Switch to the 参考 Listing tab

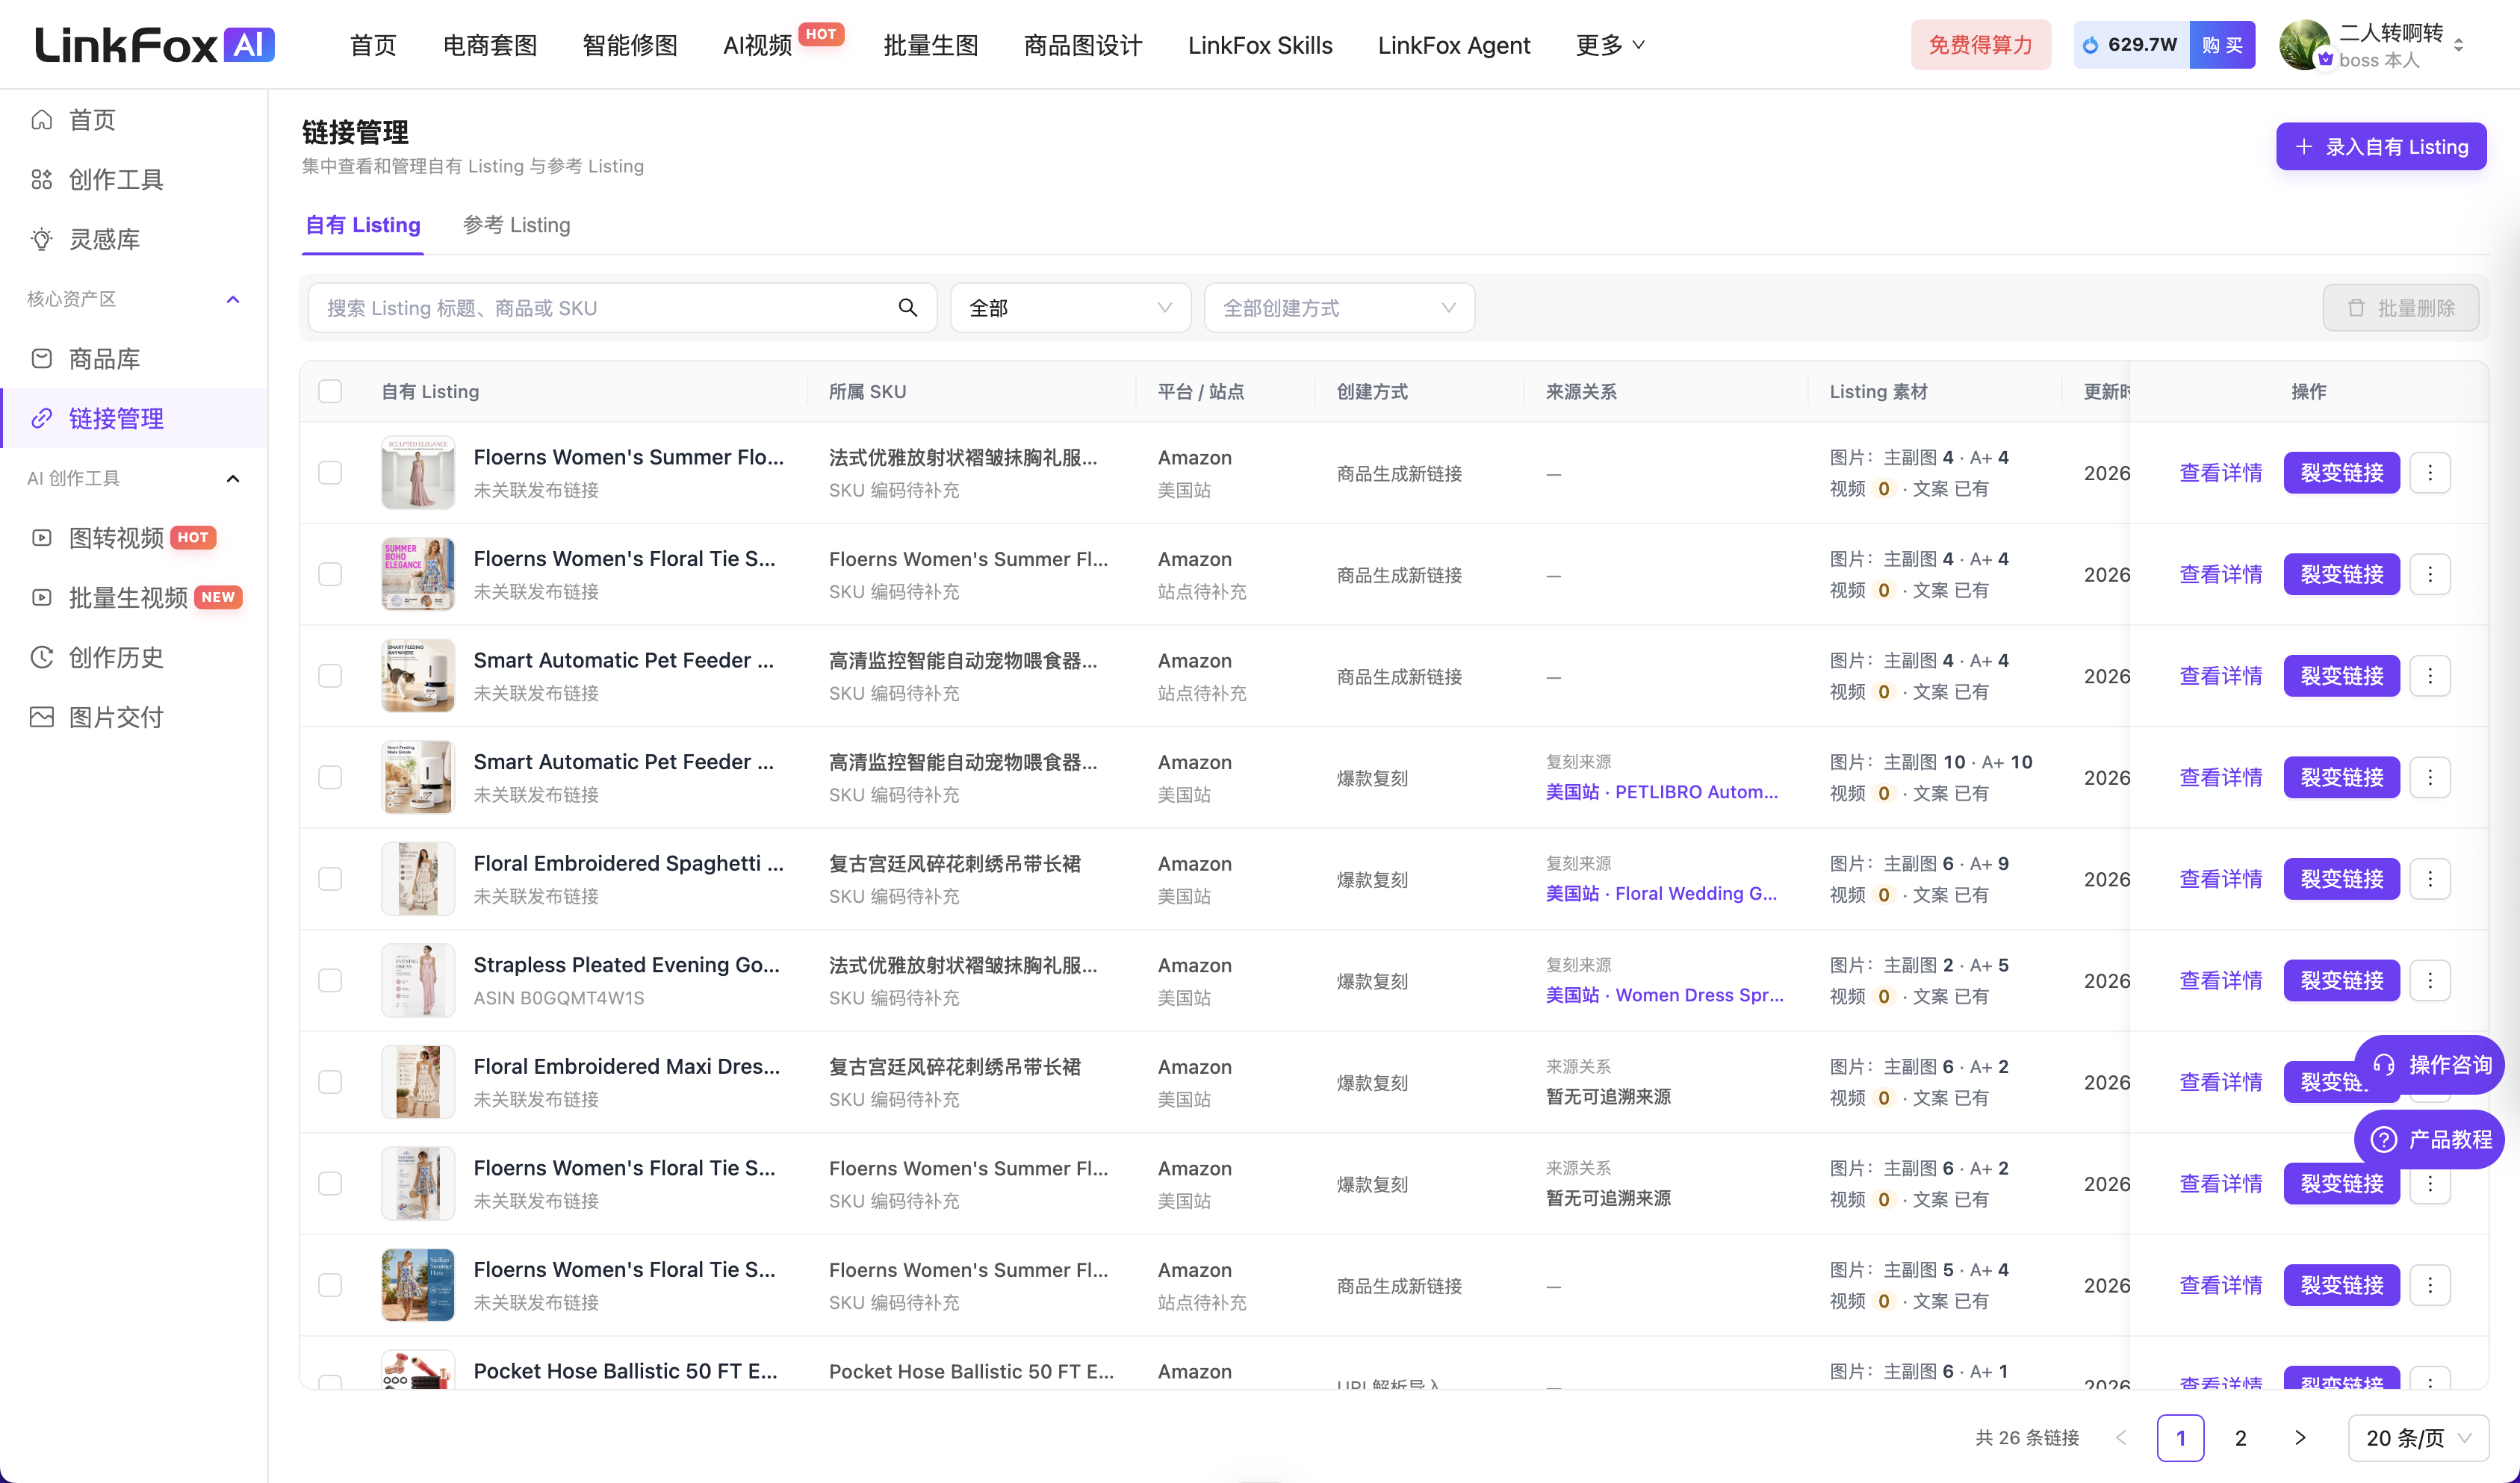click(516, 225)
